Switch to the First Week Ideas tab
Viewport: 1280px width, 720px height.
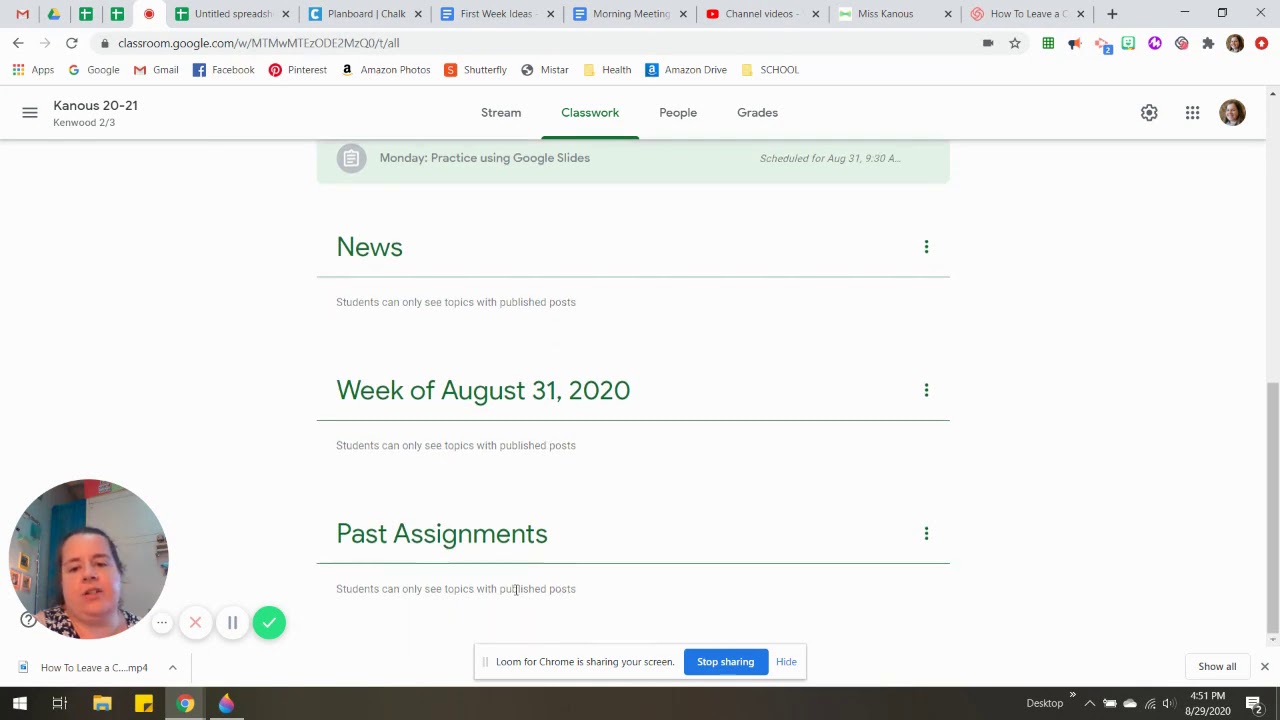(x=496, y=14)
